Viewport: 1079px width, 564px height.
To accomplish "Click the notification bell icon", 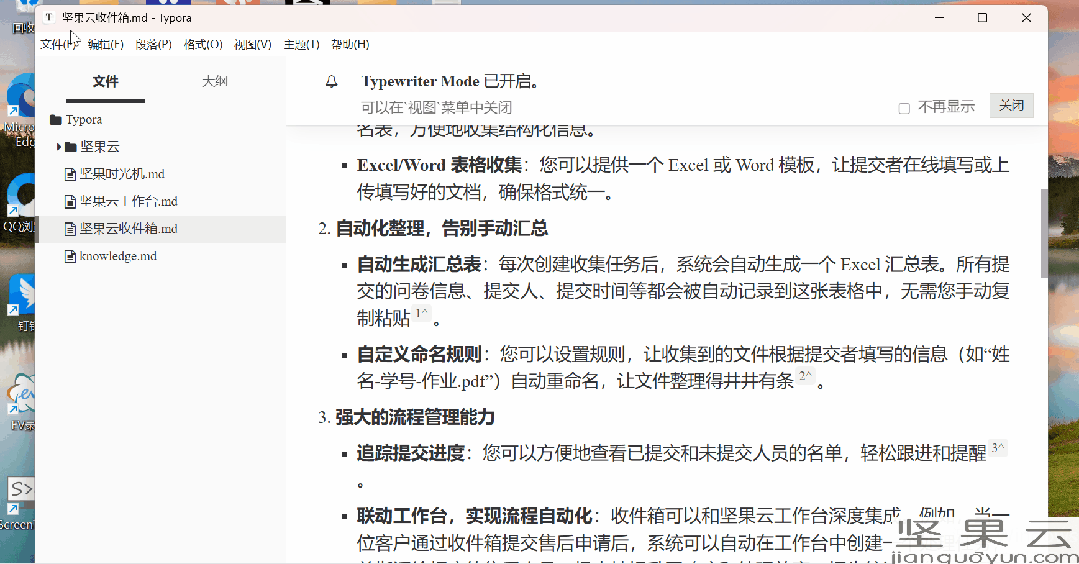I will pos(331,82).
